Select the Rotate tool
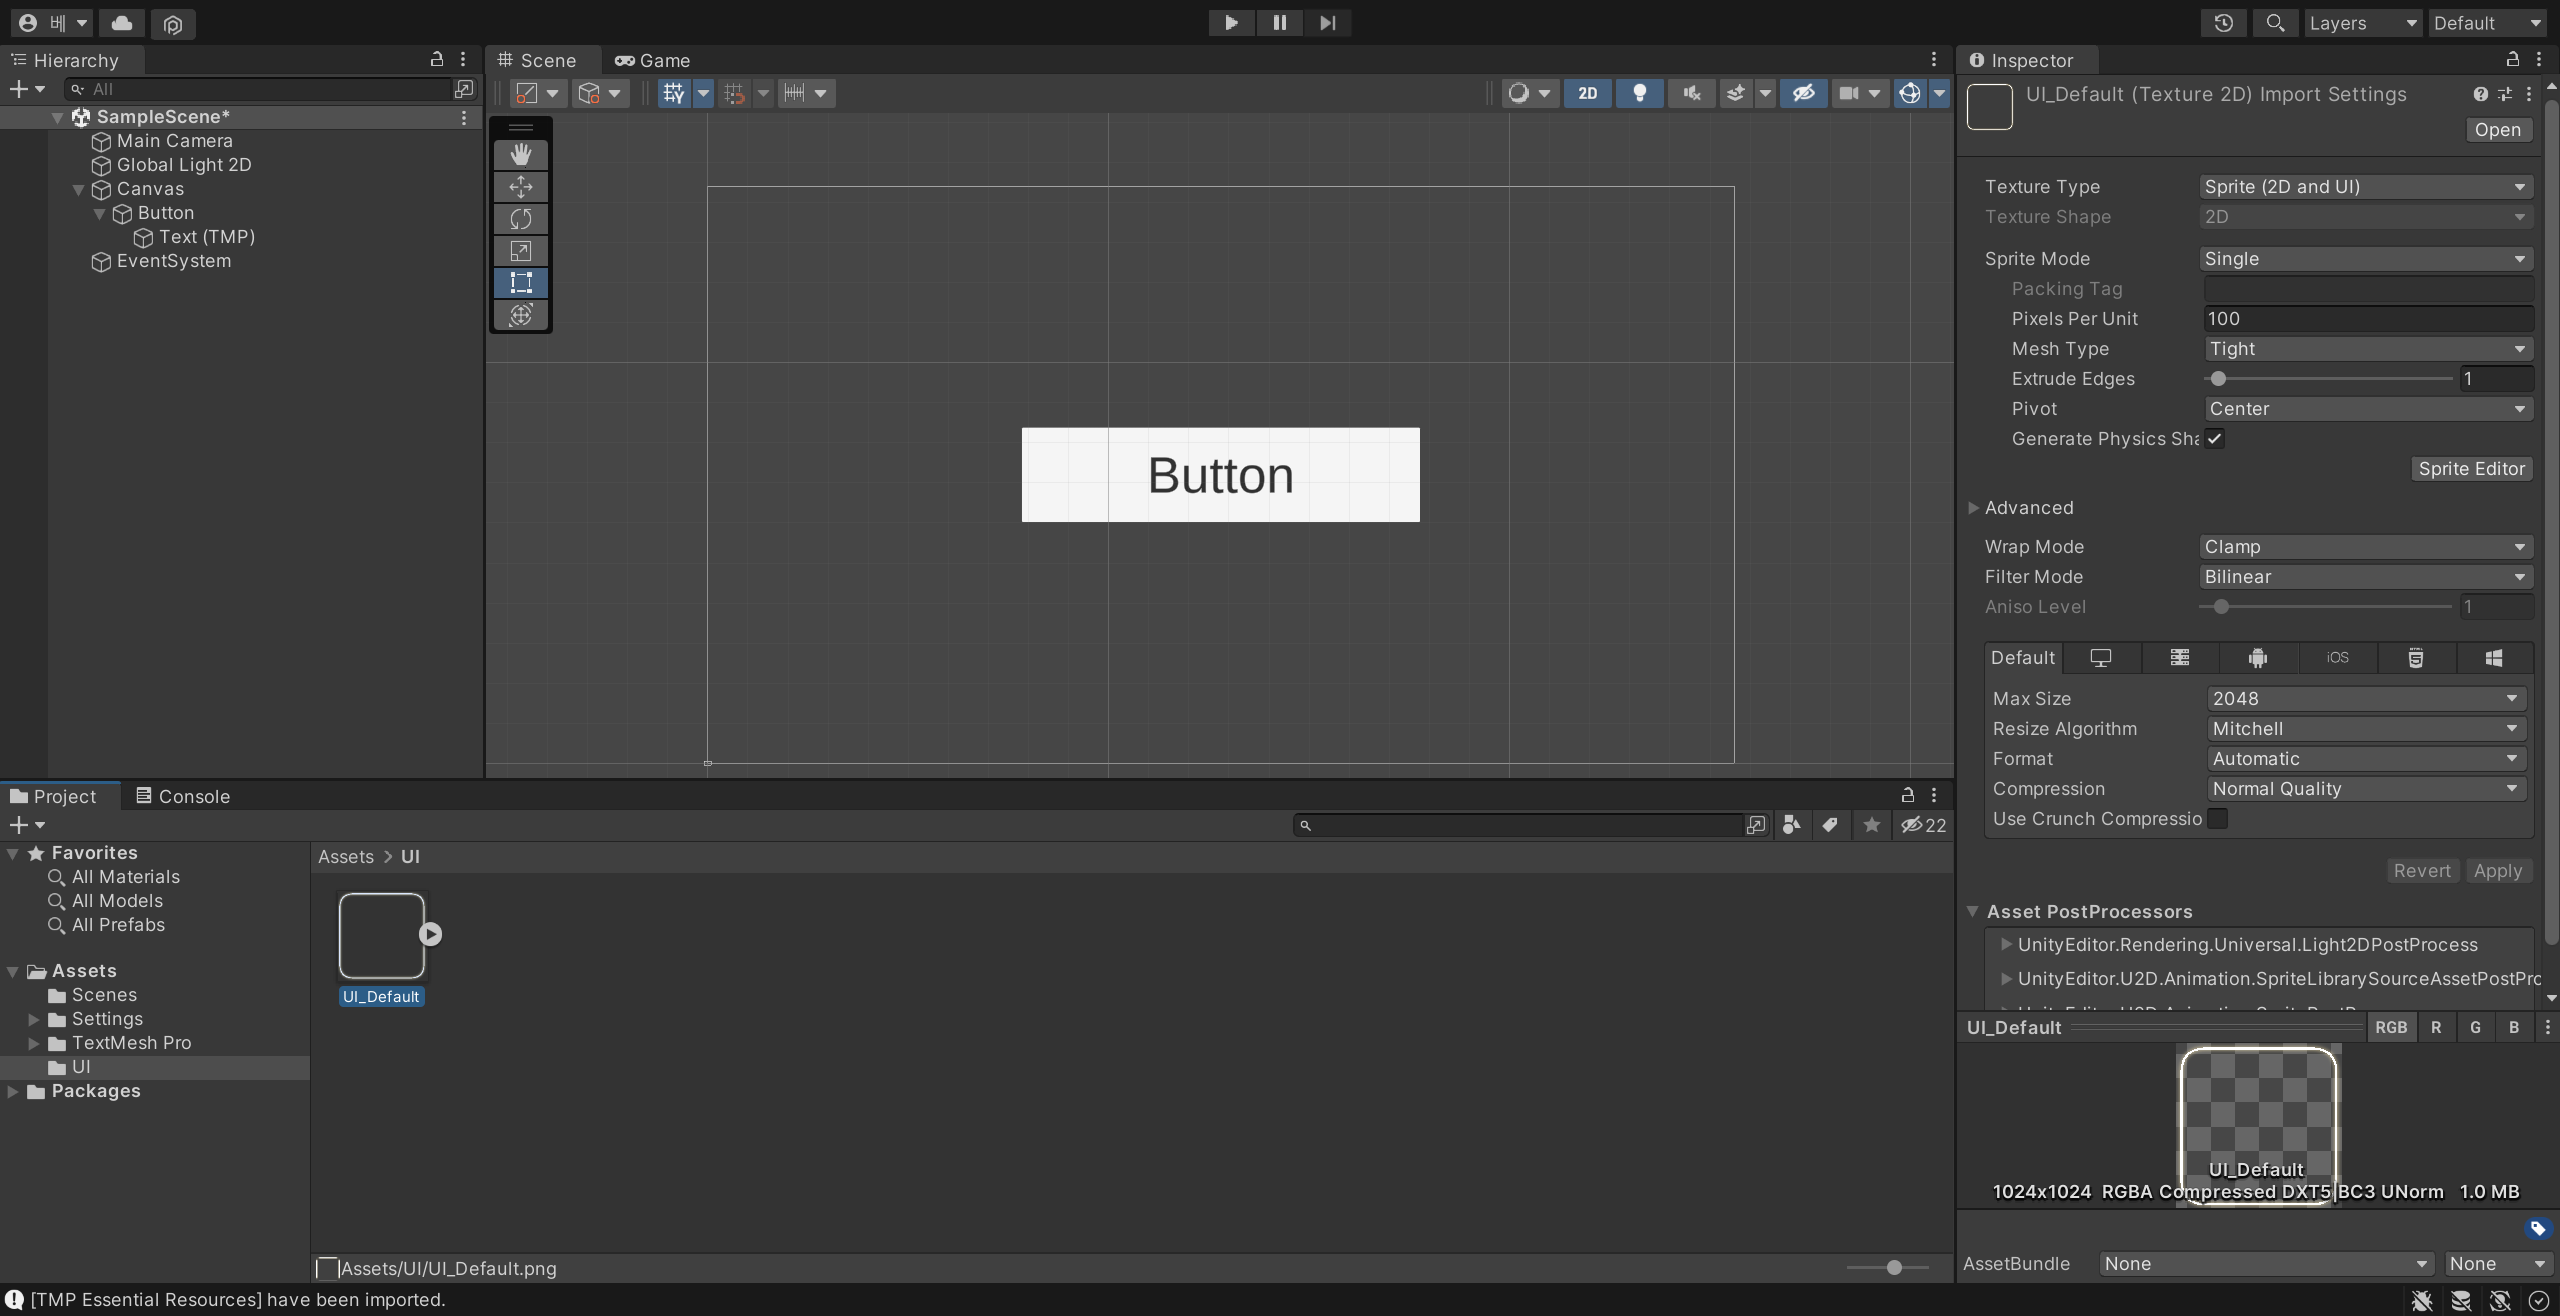 pyautogui.click(x=520, y=219)
